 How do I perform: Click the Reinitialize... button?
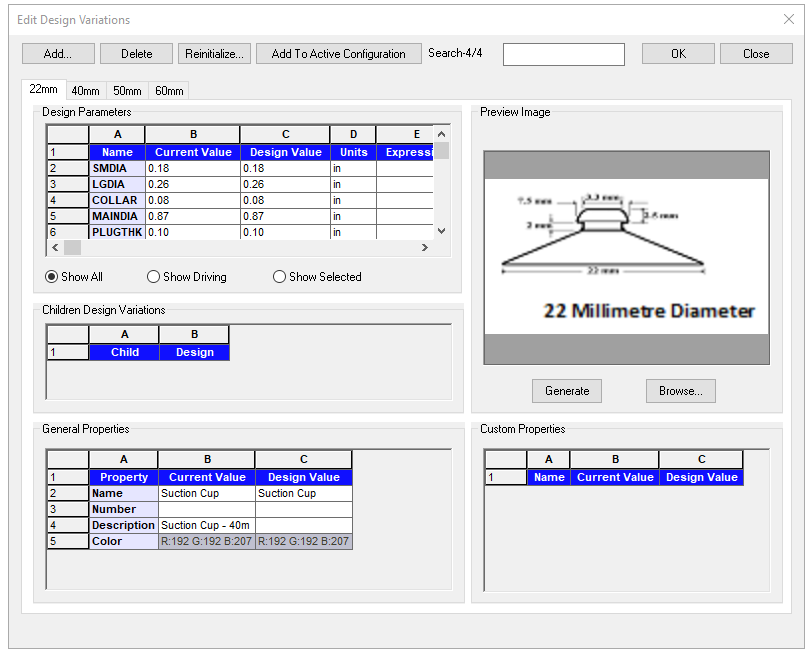point(215,54)
